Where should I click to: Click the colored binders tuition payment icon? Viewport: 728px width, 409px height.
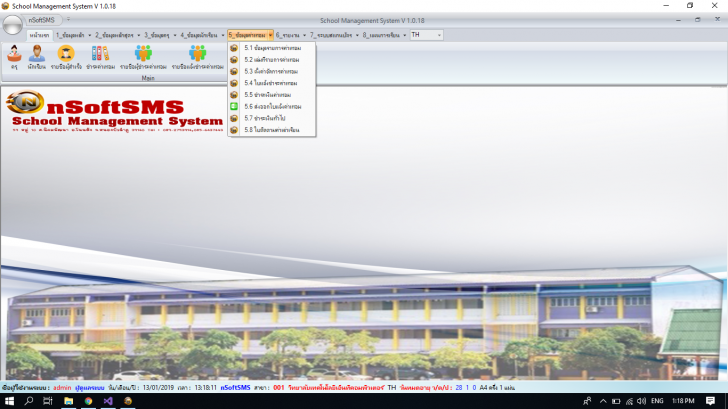click(100, 57)
